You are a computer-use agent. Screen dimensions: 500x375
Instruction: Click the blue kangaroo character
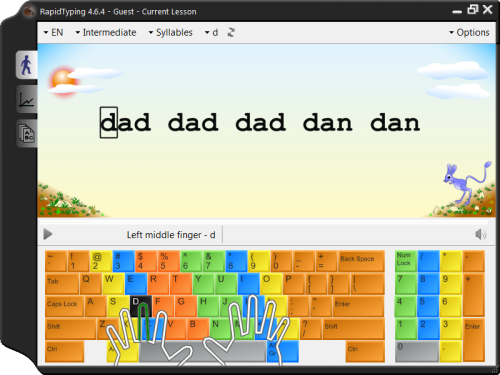(467, 183)
